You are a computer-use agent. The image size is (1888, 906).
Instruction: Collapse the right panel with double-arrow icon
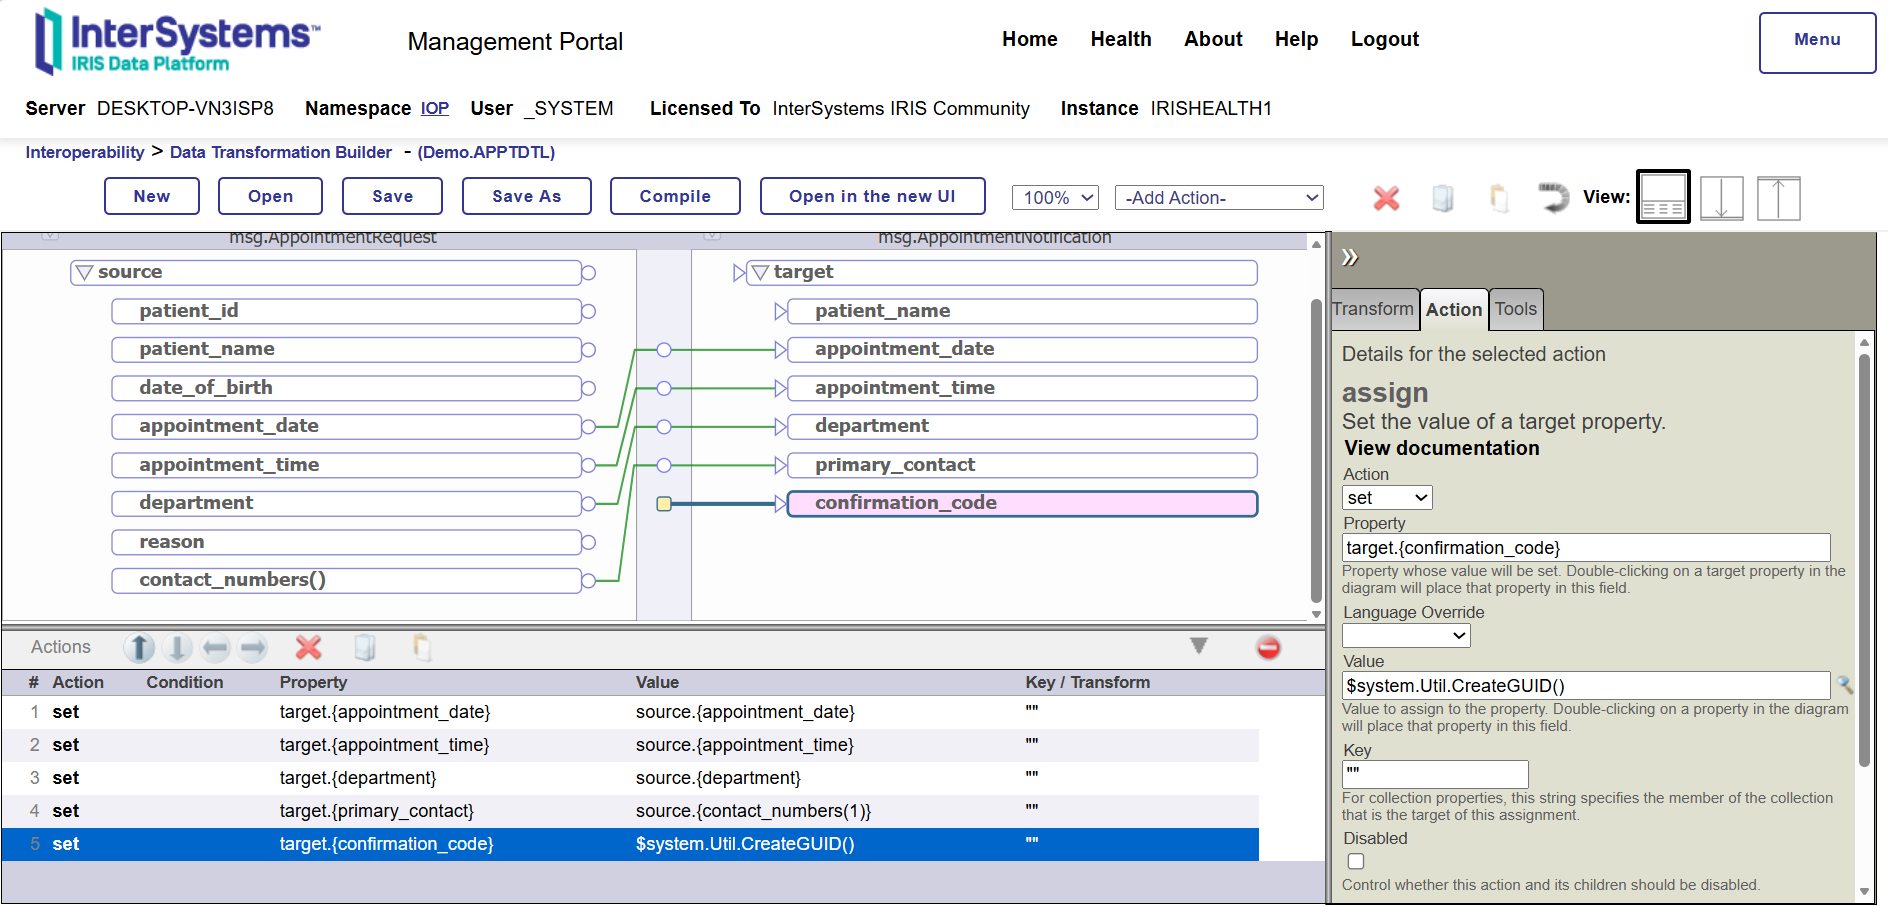click(1350, 258)
